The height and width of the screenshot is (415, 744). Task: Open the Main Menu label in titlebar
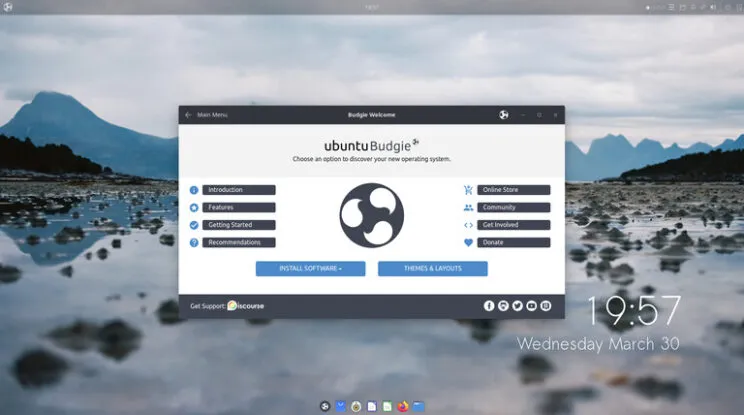coord(212,115)
